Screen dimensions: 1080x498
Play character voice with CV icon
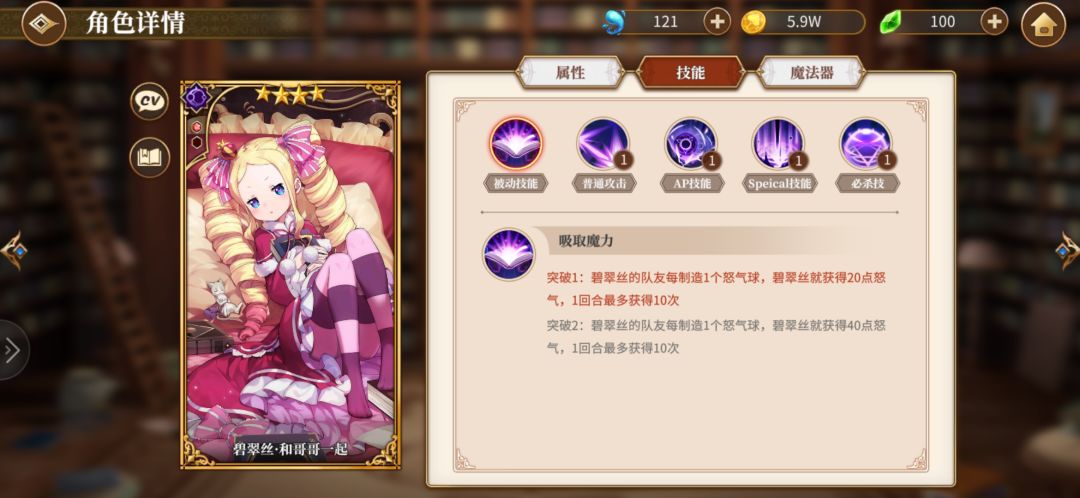point(149,102)
